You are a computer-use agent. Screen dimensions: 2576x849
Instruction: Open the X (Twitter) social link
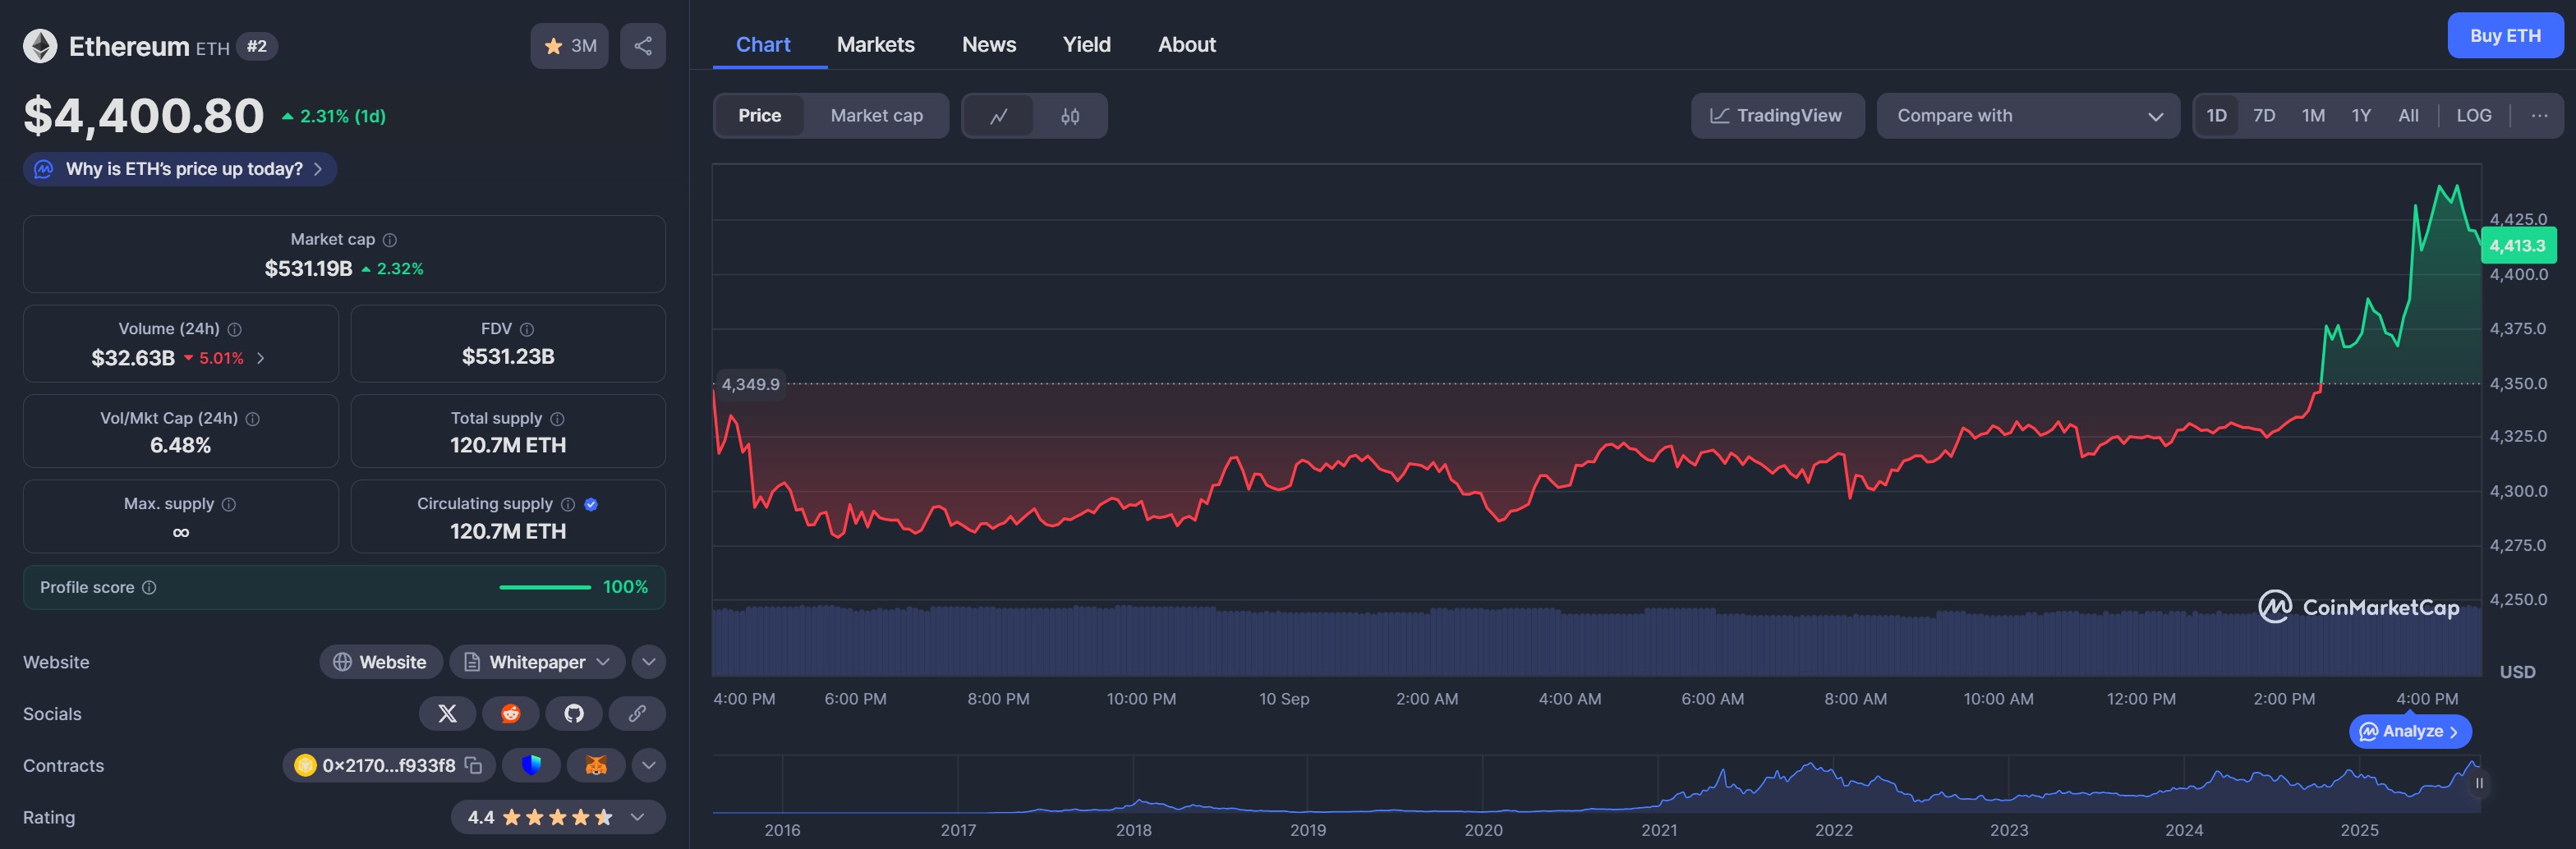pos(447,713)
